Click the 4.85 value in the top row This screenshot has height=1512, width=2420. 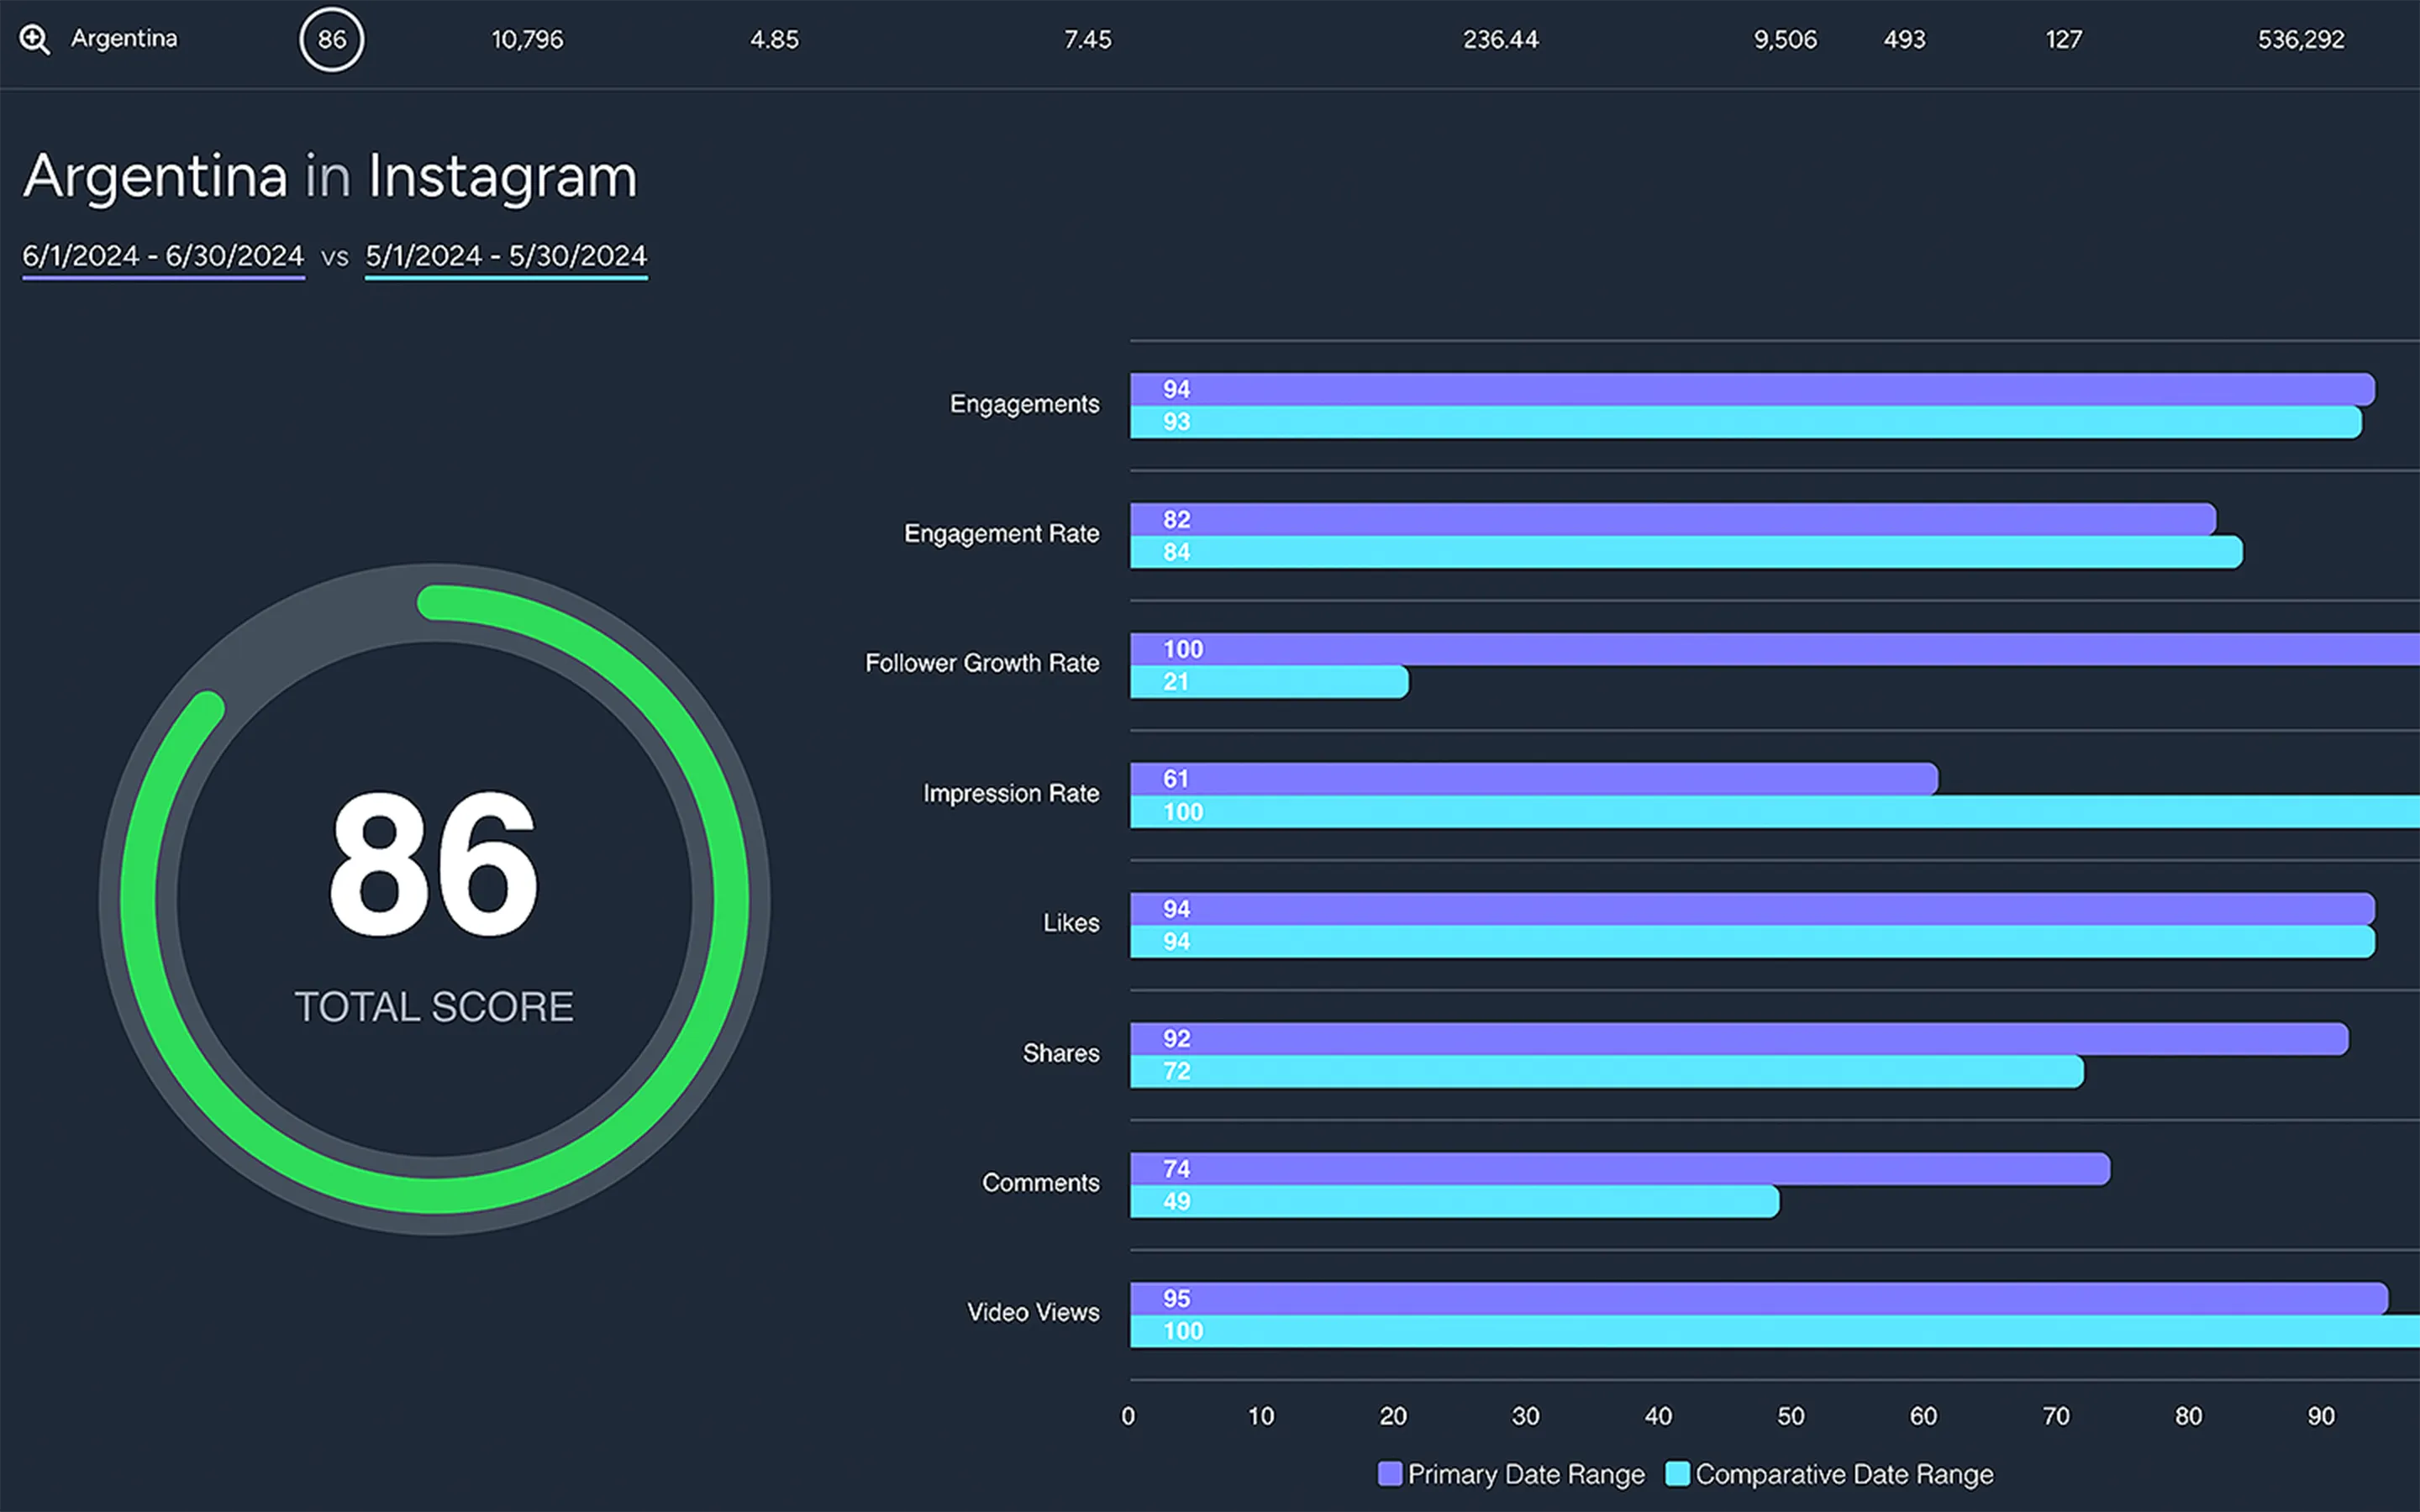click(774, 40)
